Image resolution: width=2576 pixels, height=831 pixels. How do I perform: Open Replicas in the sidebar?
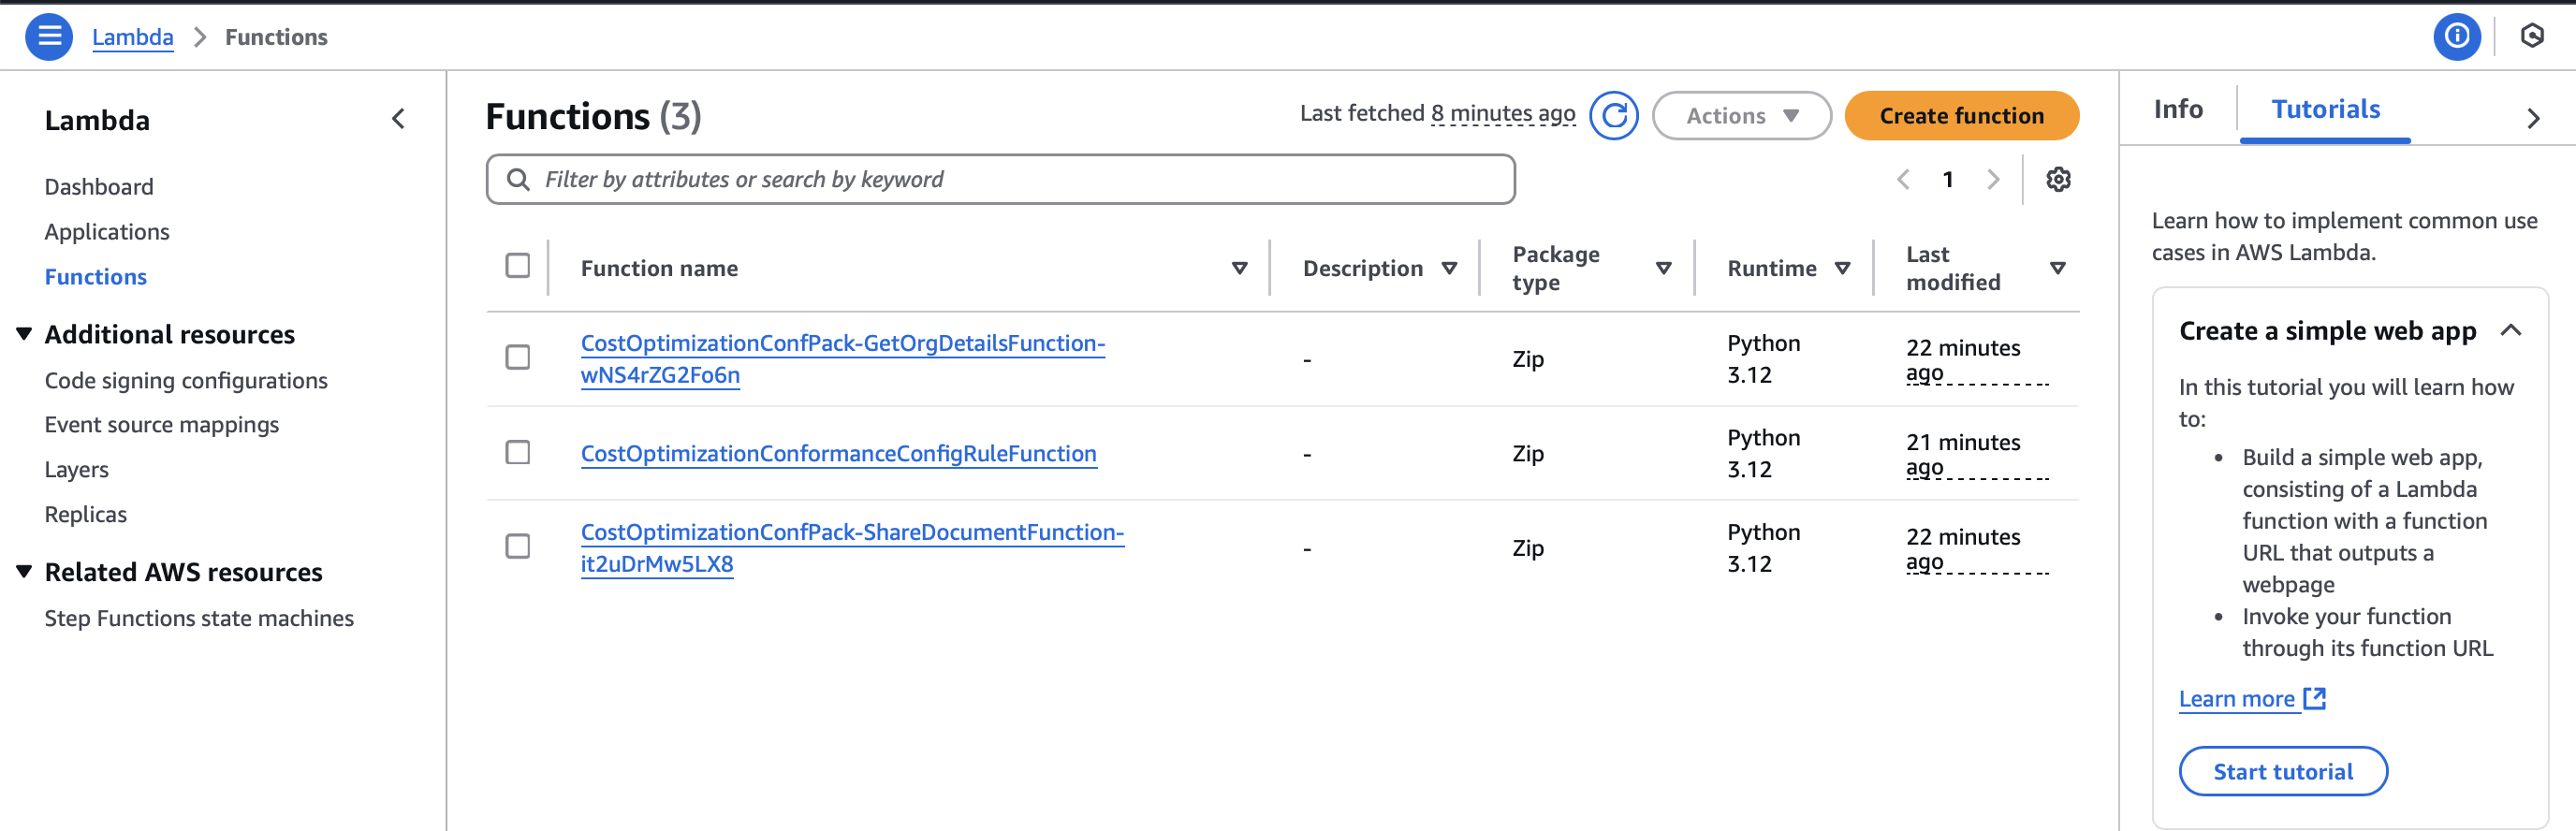(86, 515)
